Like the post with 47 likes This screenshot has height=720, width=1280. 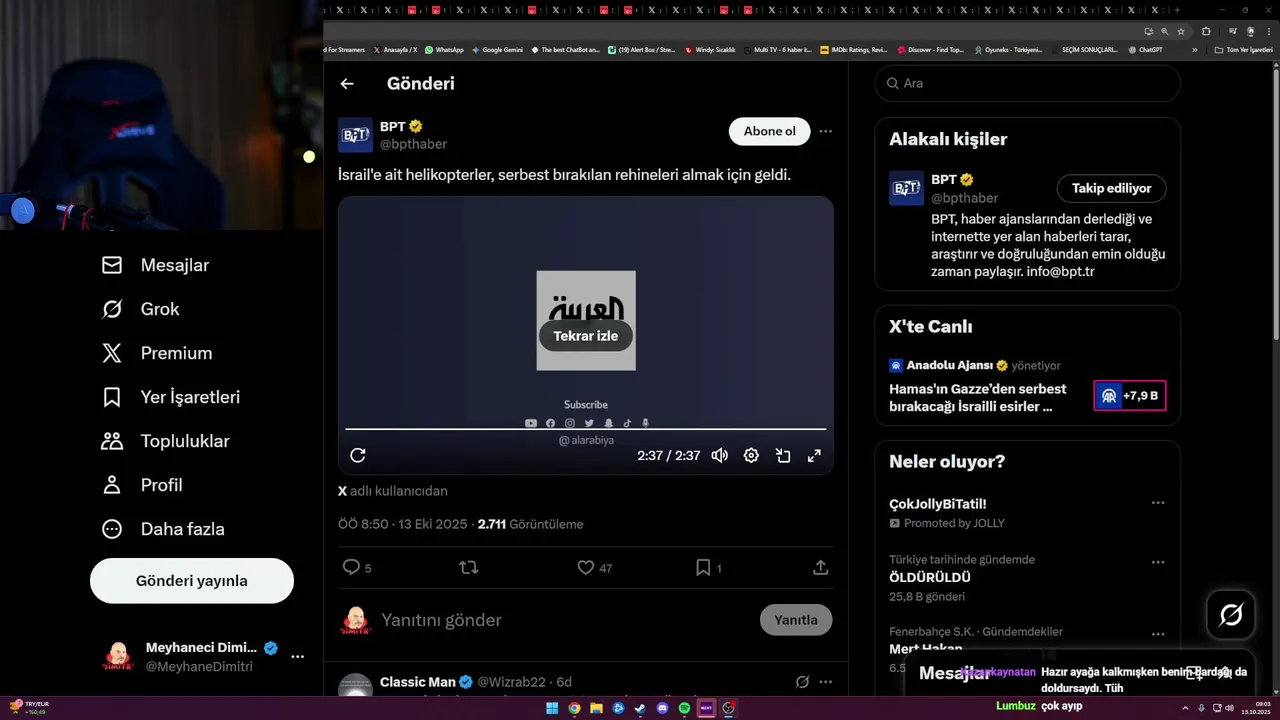click(x=595, y=567)
